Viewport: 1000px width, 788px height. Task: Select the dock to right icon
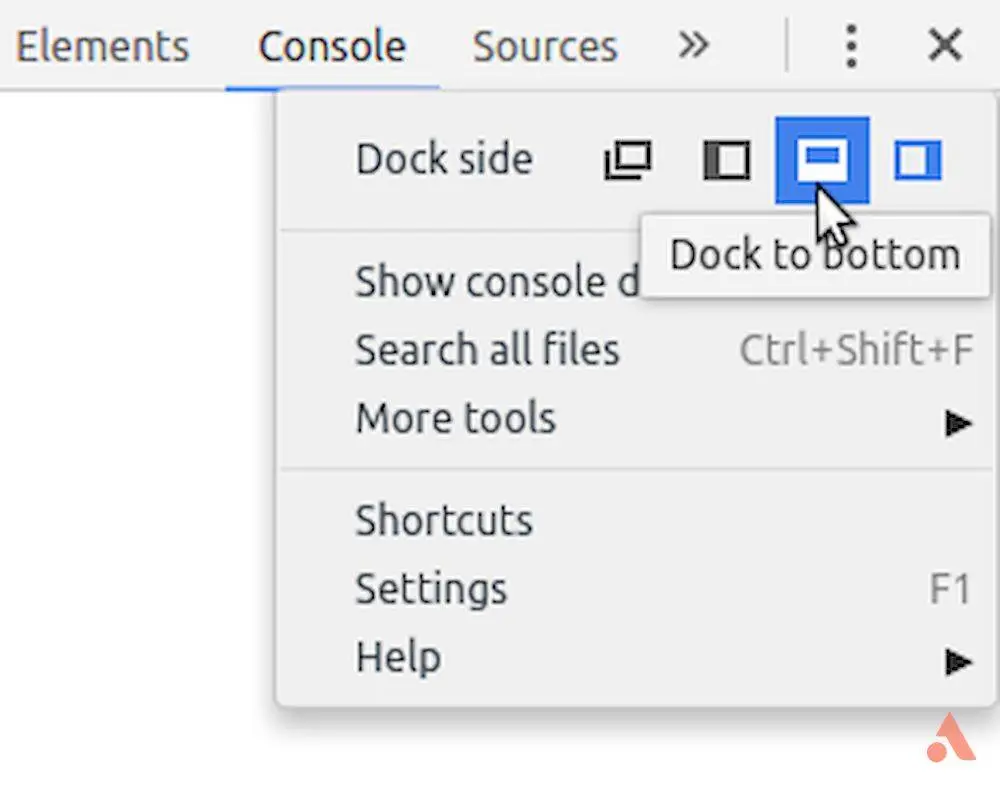click(917, 160)
